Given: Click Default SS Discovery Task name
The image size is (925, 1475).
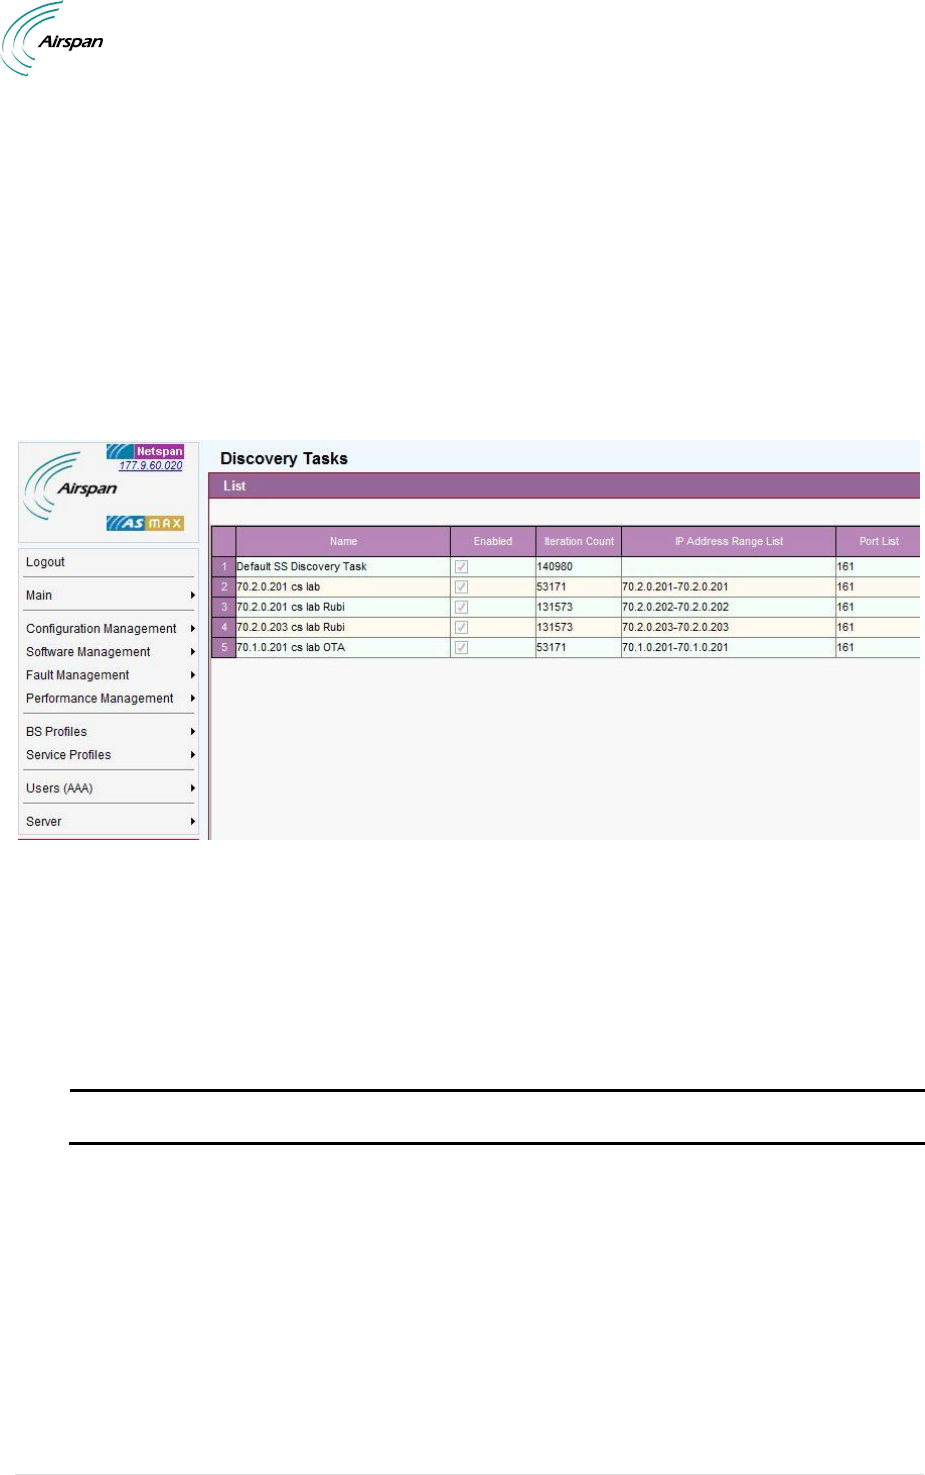Looking at the screenshot, I should pyautogui.click(x=301, y=566).
